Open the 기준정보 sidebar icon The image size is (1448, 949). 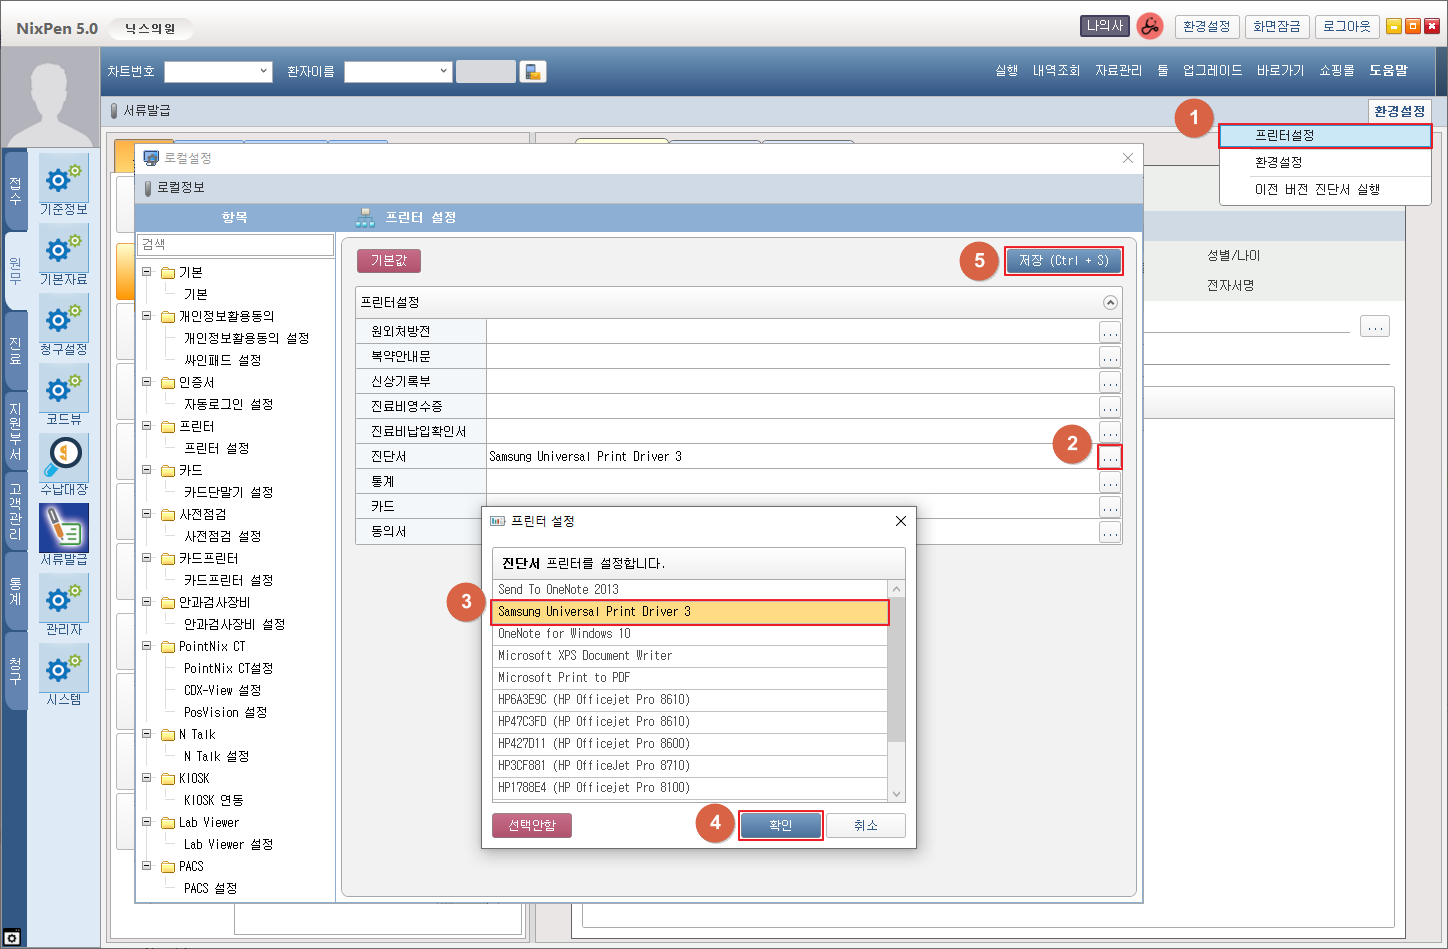[x=64, y=179]
